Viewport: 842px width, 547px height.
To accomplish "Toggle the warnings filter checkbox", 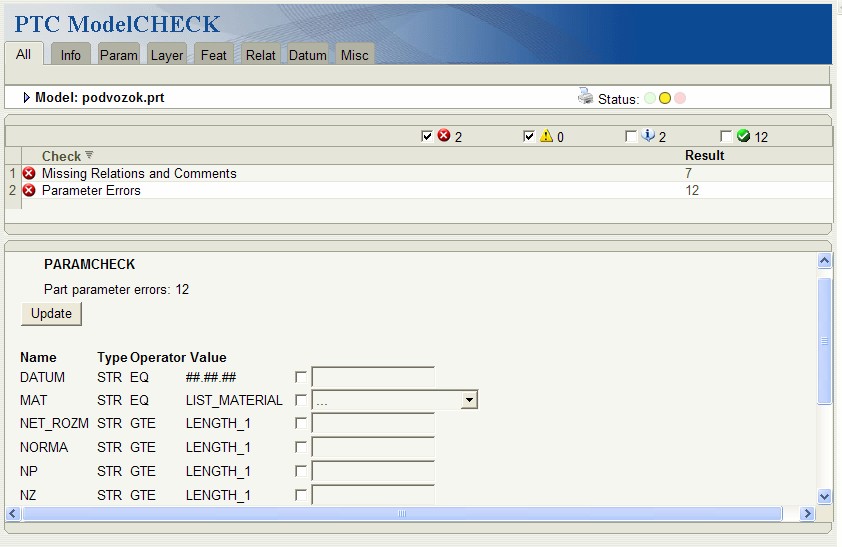I will [528, 136].
